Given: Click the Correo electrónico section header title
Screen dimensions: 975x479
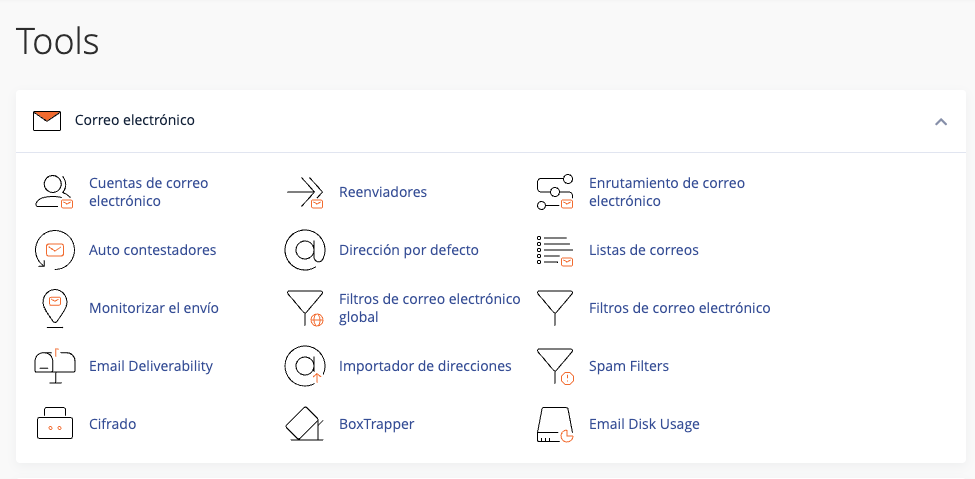Looking at the screenshot, I should 135,120.
